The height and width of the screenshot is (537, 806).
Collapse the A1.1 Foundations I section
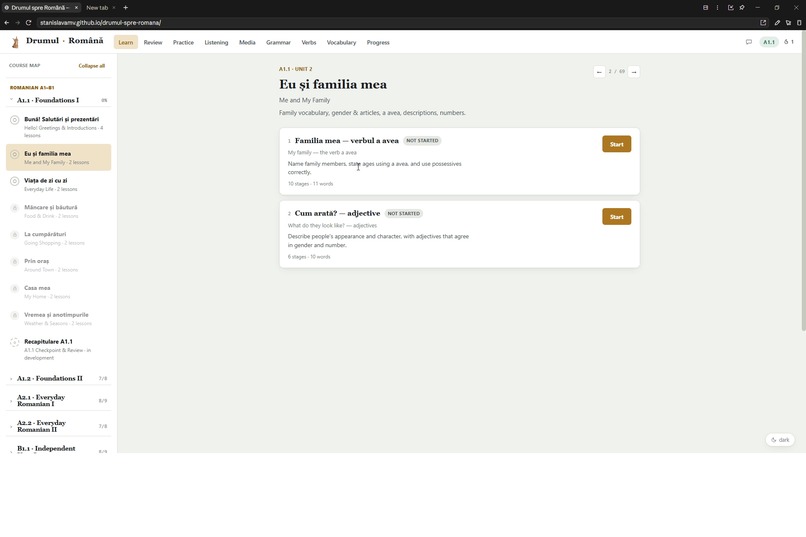(59, 100)
